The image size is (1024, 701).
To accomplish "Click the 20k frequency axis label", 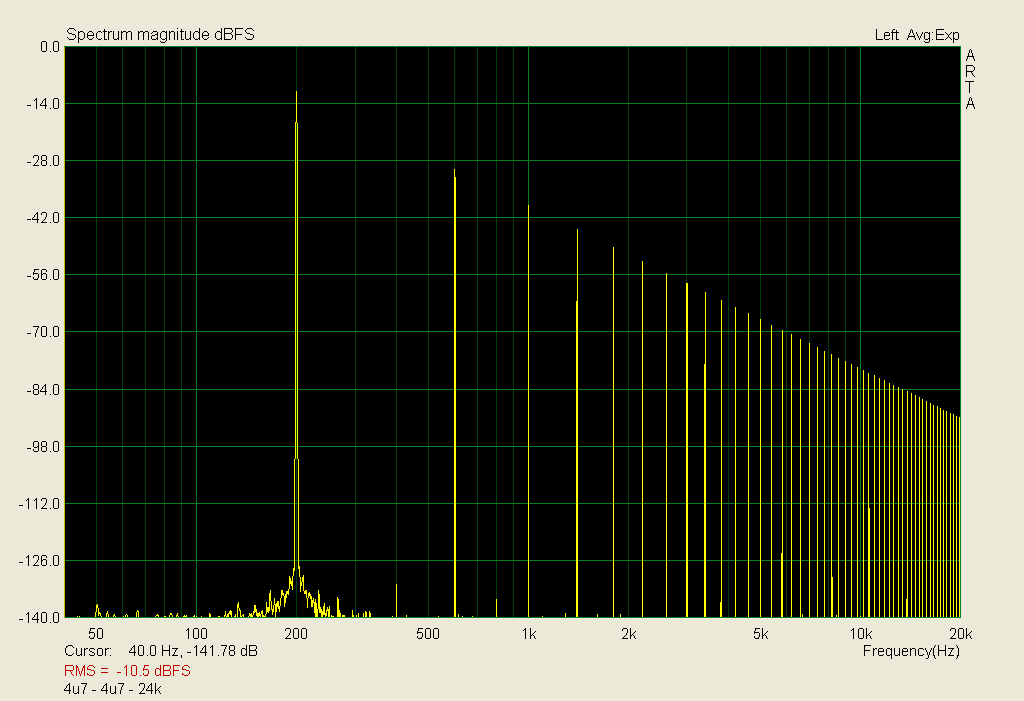I will click(x=961, y=634).
